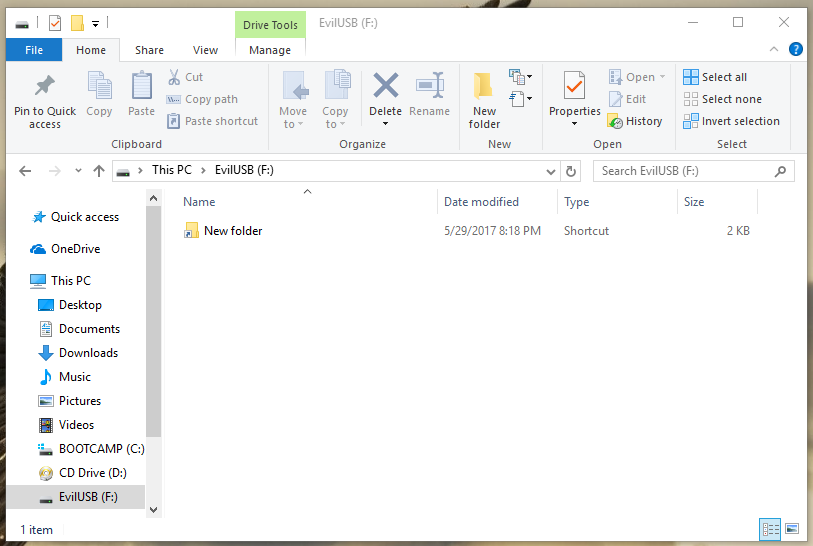Screen dimensions: 813x546
Task: Click Select none
Action: click(x=722, y=99)
